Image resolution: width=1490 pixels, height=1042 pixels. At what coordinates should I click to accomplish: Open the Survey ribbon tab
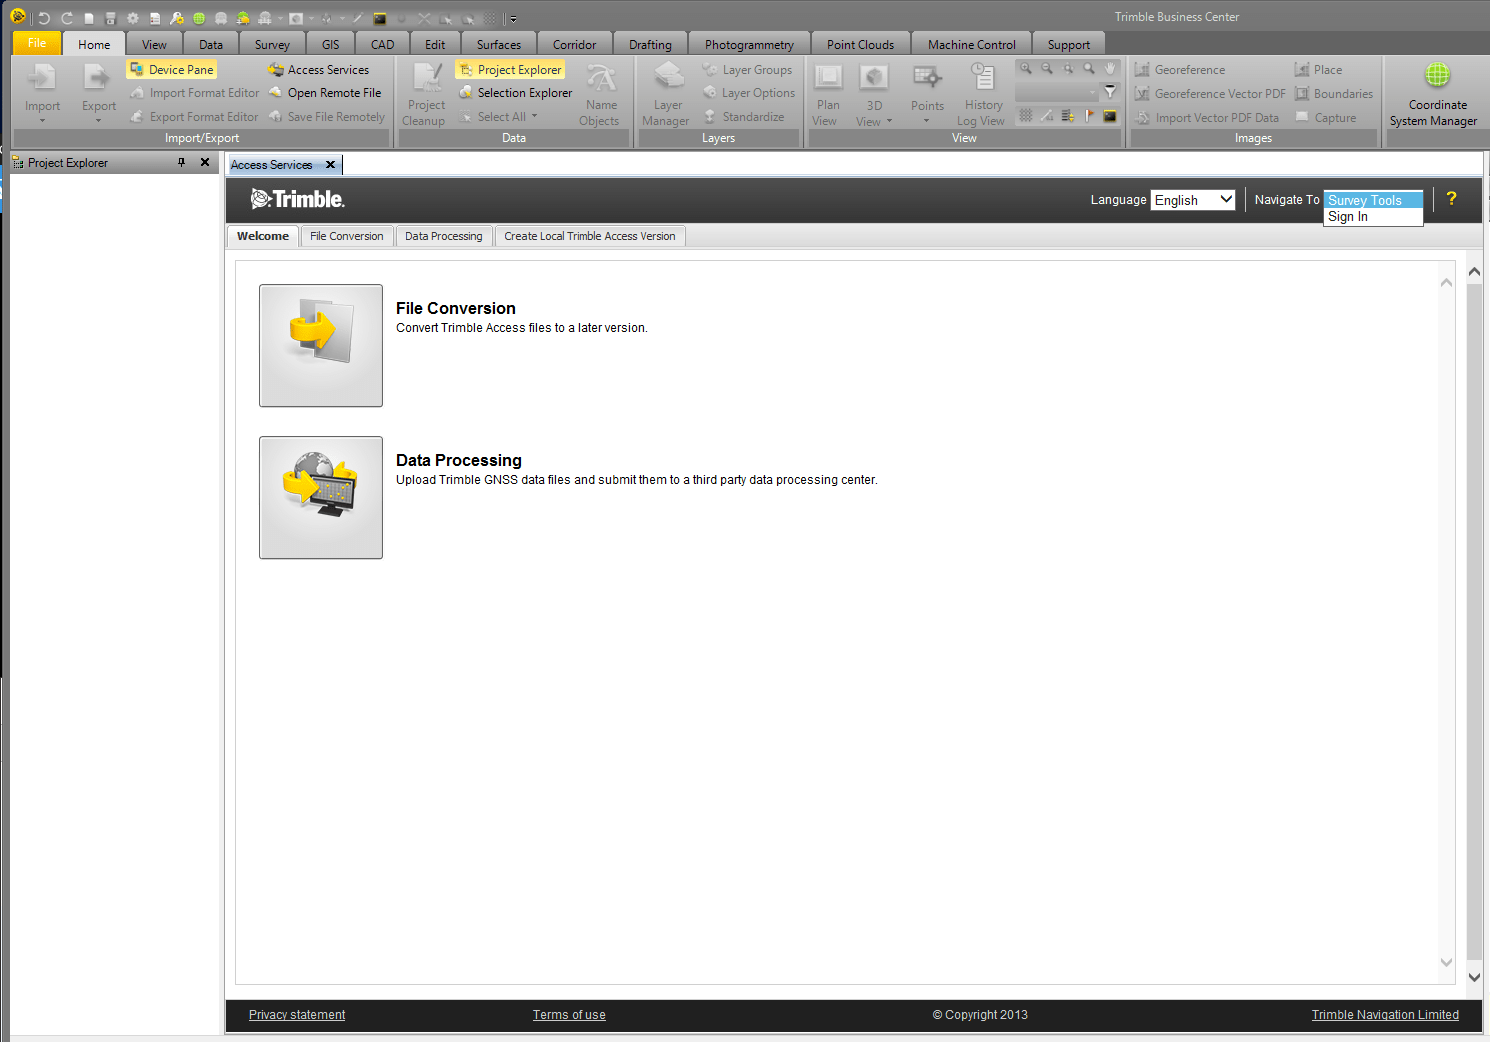tap(272, 44)
